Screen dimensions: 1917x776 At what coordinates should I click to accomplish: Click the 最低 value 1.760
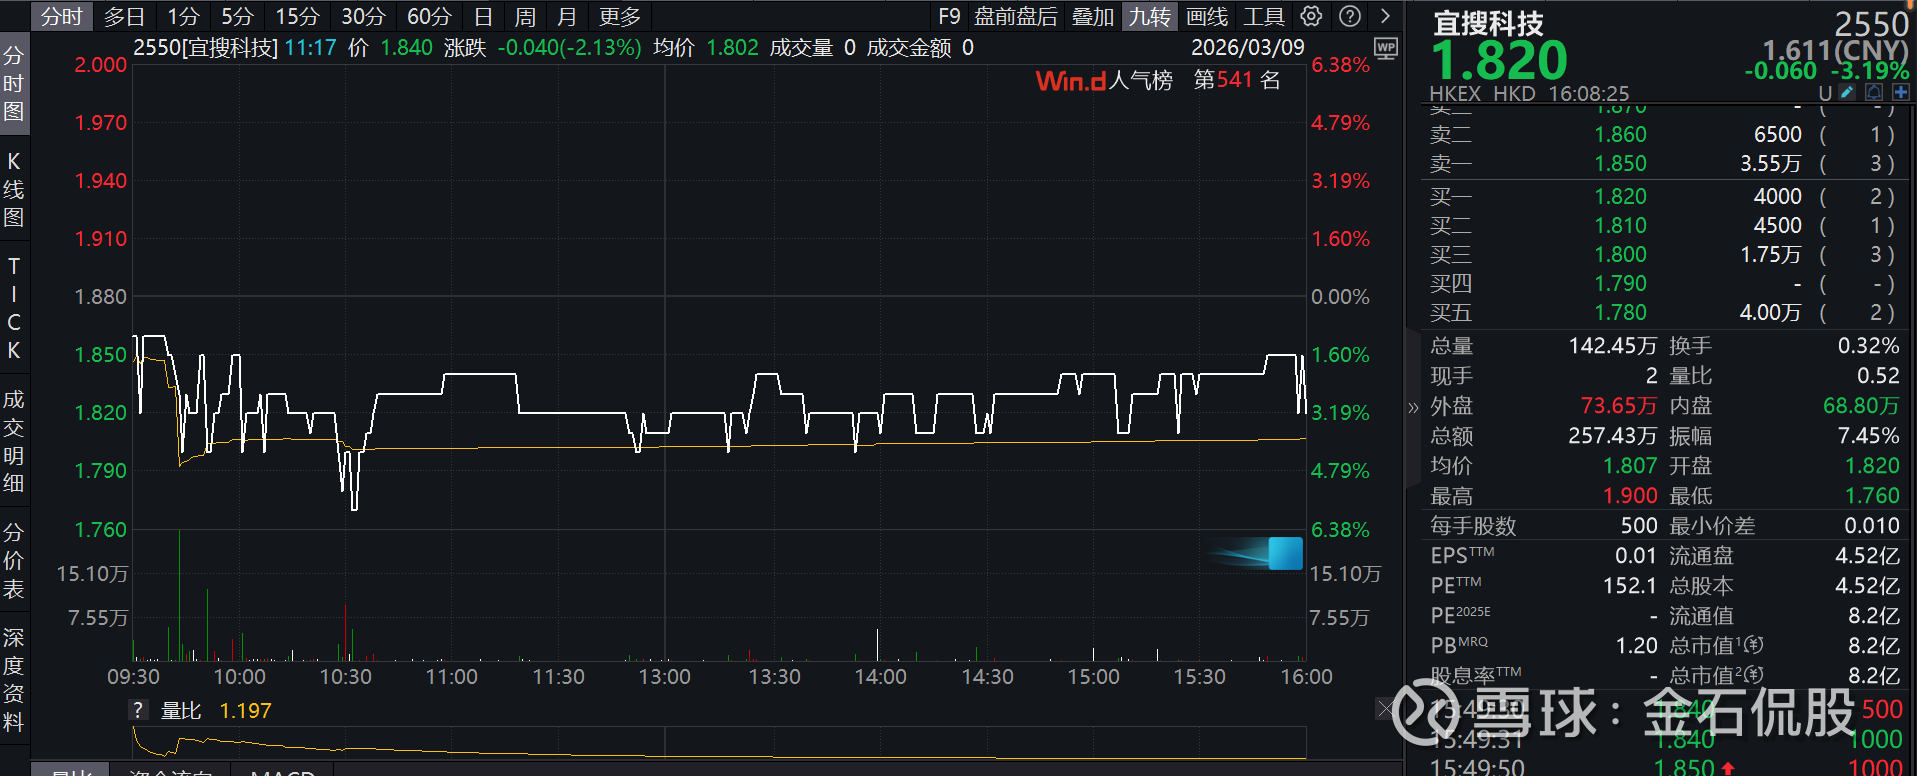1872,496
